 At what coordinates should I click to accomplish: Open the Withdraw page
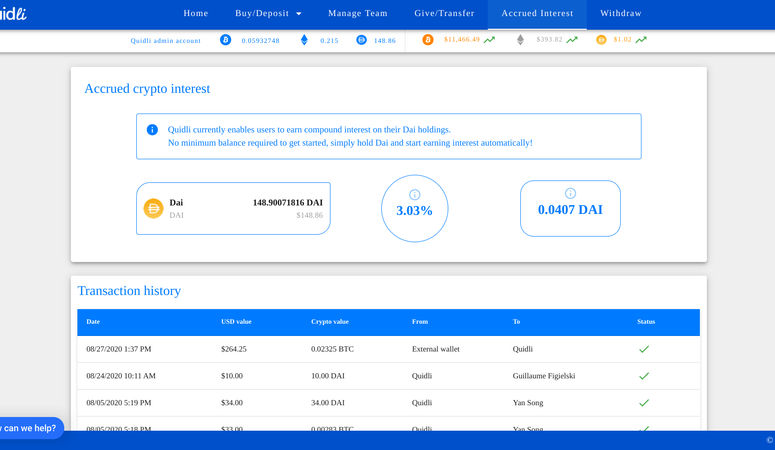pyautogui.click(x=621, y=13)
